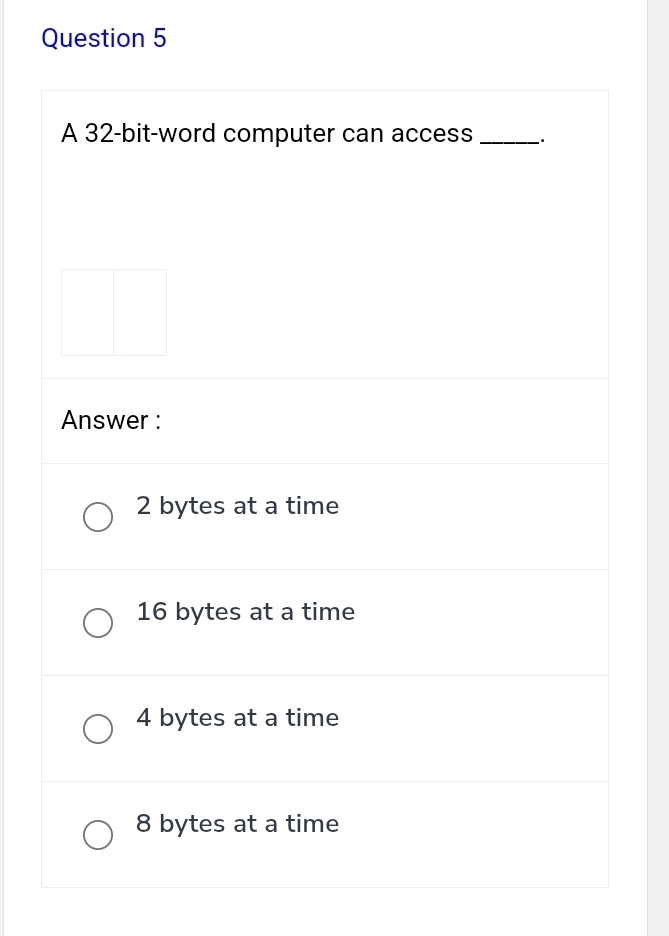The height and width of the screenshot is (936, 669).
Task: Click the row containing '2 bytes at a time'
Action: coord(325,516)
